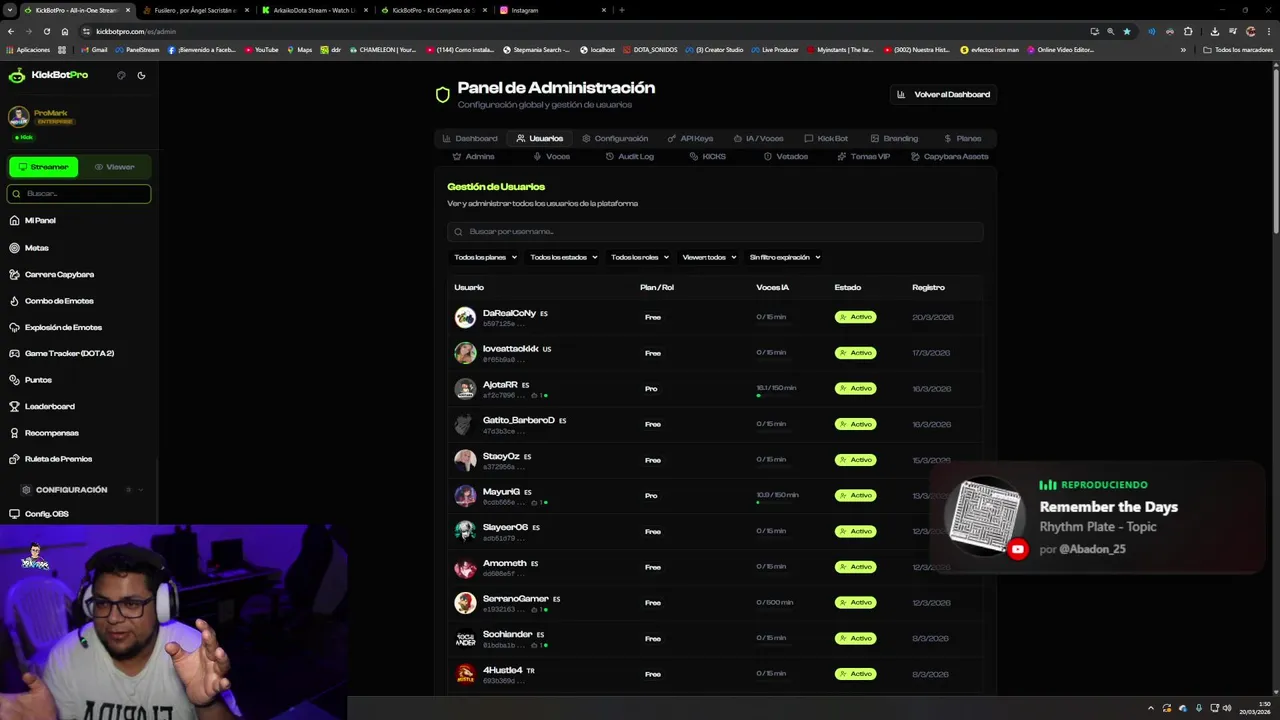Image resolution: width=1280 pixels, height=720 pixels.
Task: Switch to Viewer mode
Action: (x=114, y=167)
